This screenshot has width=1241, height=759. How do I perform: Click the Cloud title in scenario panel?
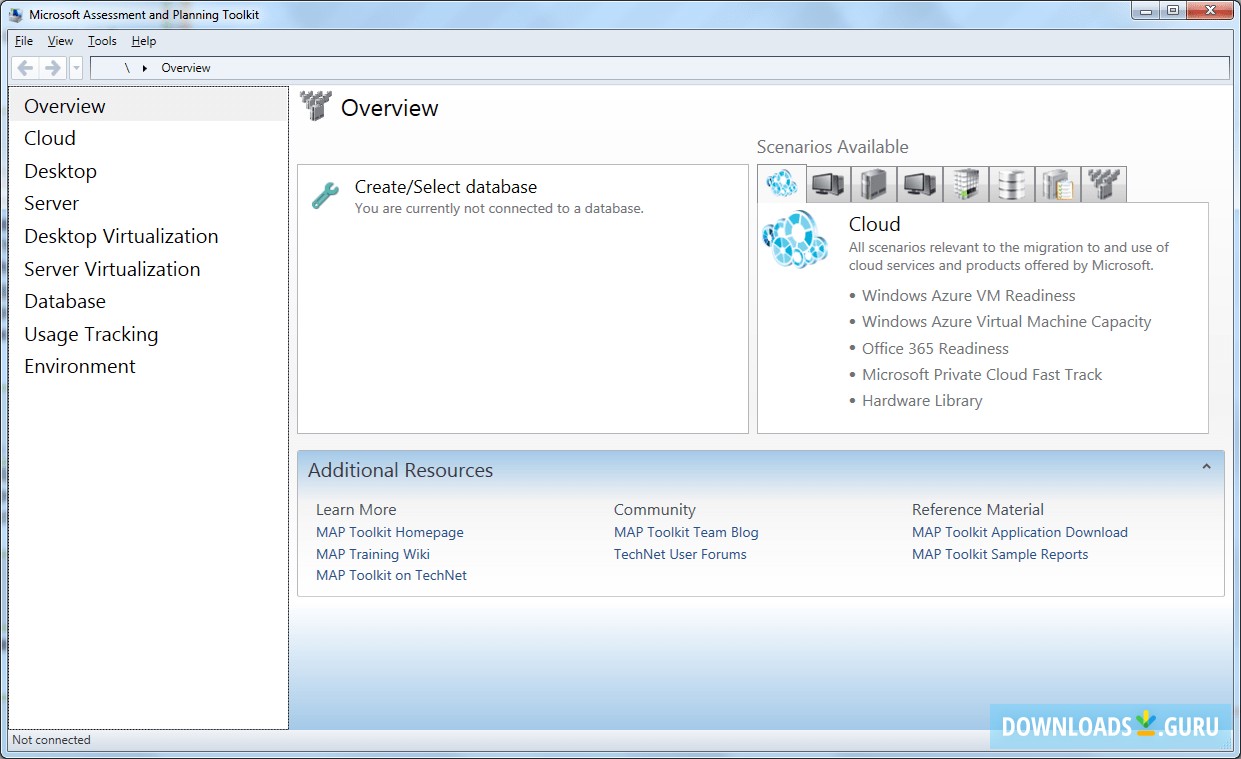click(875, 224)
